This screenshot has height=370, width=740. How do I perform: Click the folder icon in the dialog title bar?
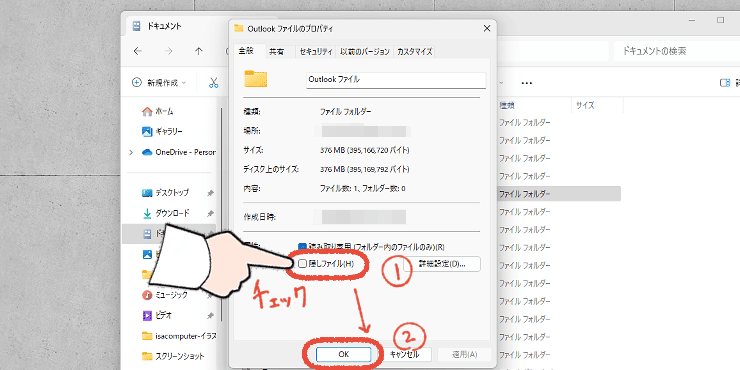coord(238,28)
